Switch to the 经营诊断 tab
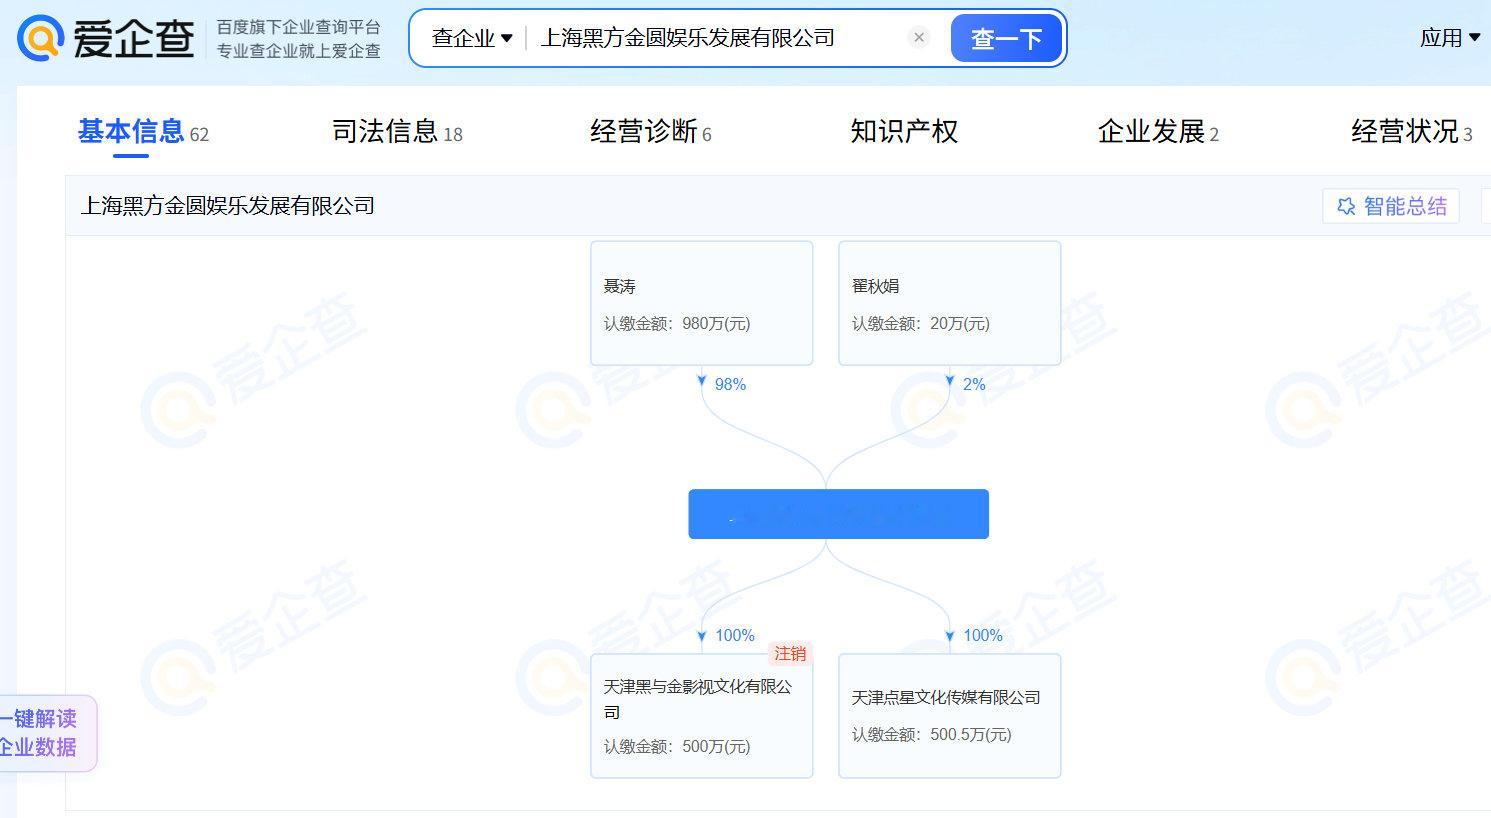The width and height of the screenshot is (1491, 818). [650, 131]
